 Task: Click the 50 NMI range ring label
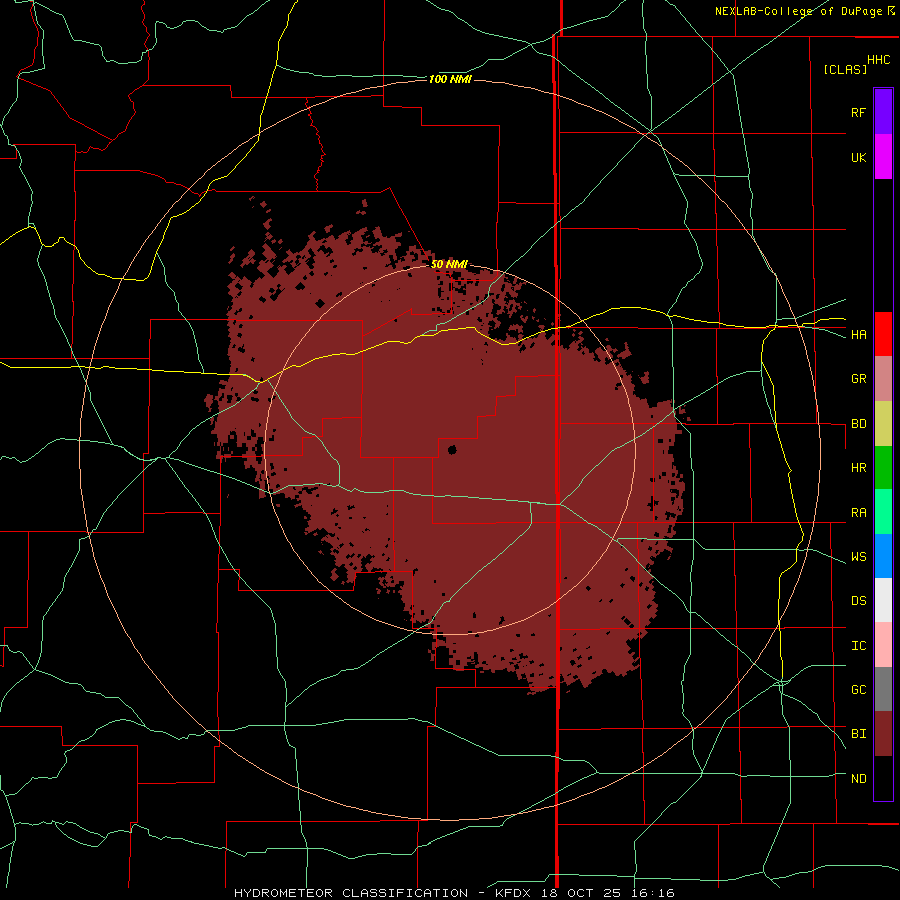449,264
